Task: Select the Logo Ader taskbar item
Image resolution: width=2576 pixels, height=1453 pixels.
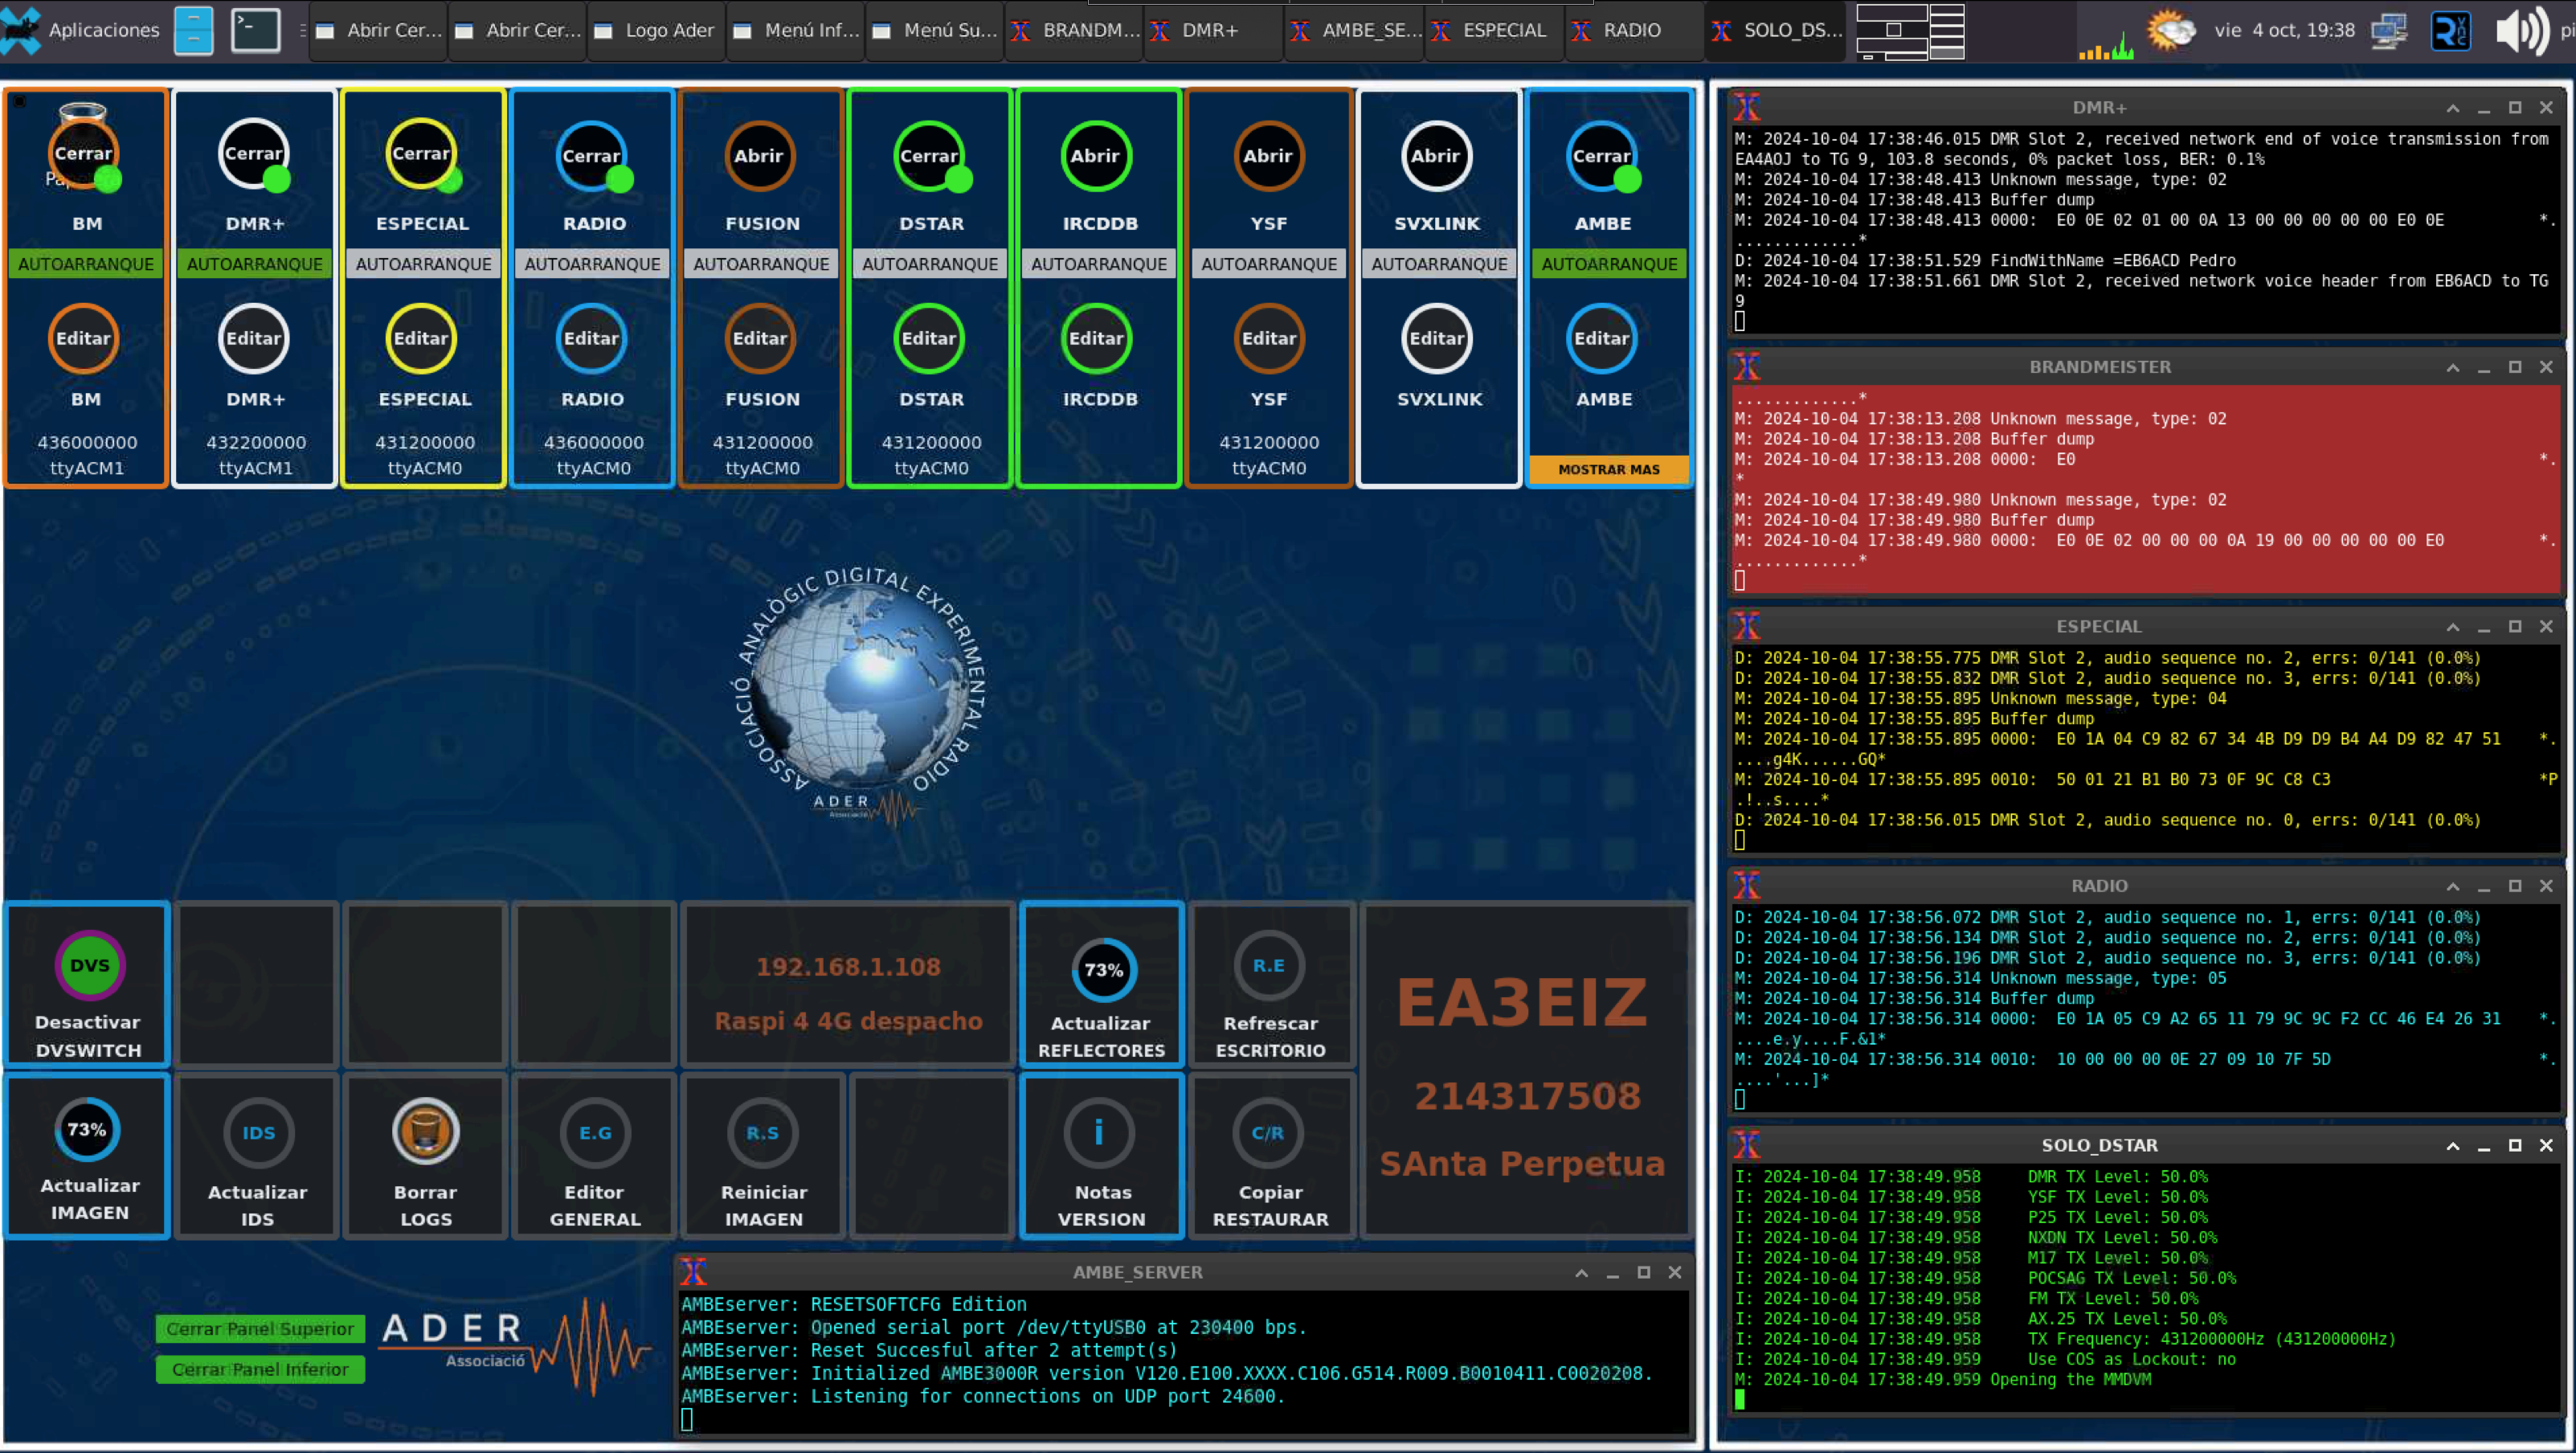Action: tap(656, 30)
